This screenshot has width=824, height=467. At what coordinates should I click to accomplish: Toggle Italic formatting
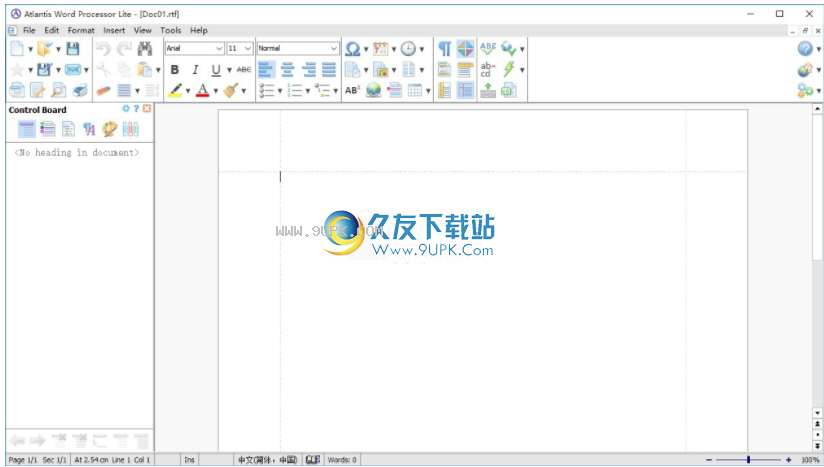pos(195,69)
